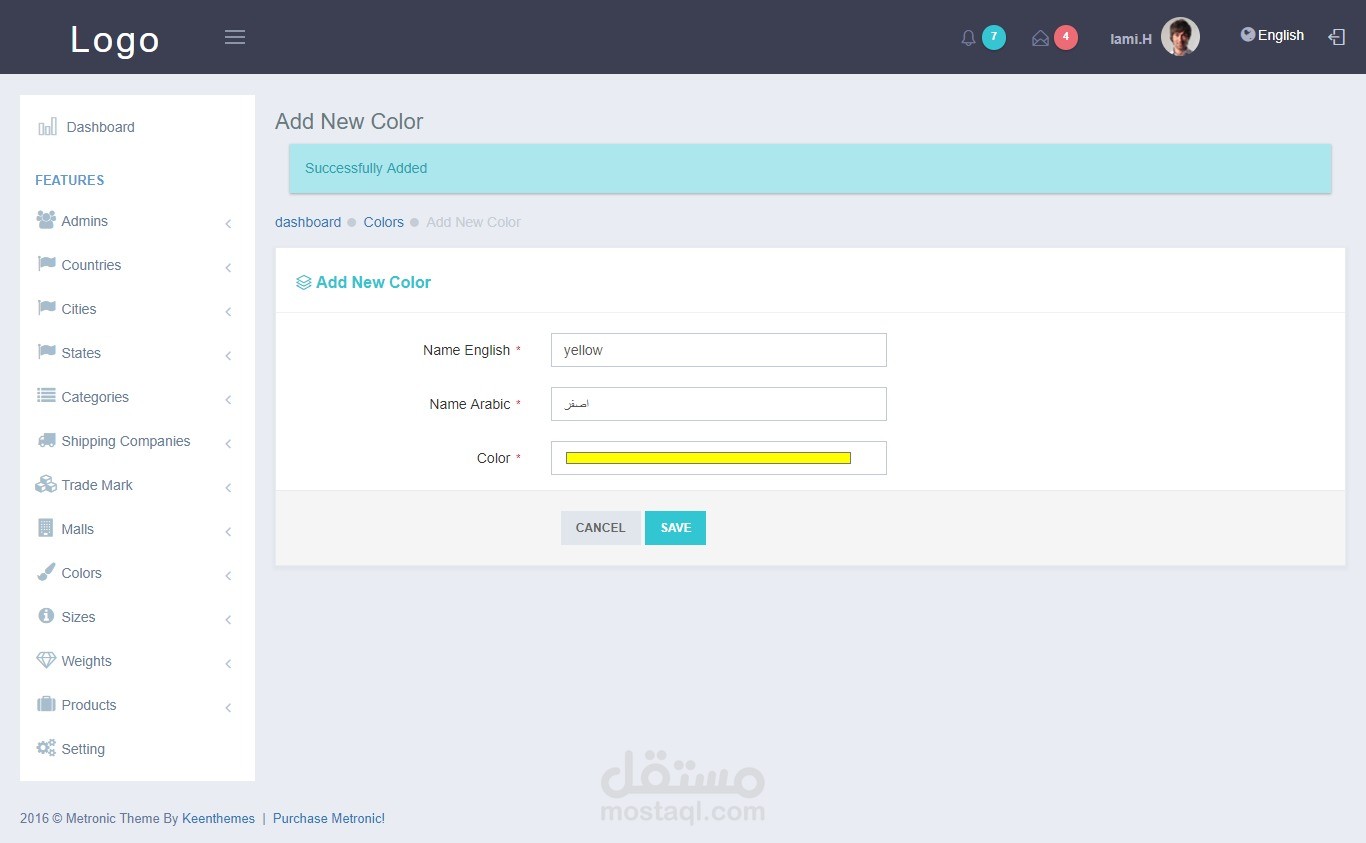The height and width of the screenshot is (843, 1366).
Task: Click the hamburger menu toggle icon
Action: (x=235, y=37)
